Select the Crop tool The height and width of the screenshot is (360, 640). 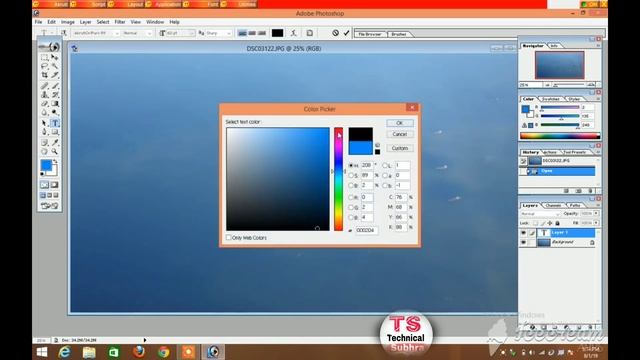coord(44,75)
